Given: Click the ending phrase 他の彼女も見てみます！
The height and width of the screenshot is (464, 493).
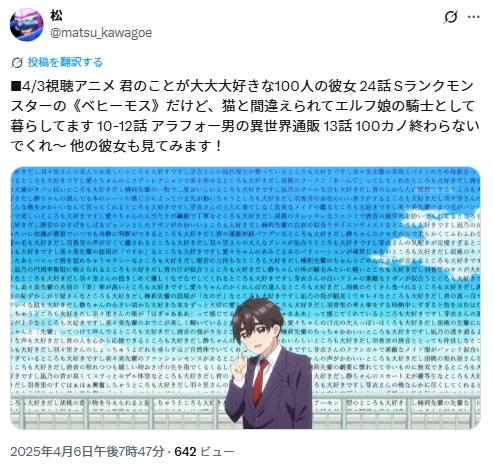Looking at the screenshot, I should (x=146, y=146).
